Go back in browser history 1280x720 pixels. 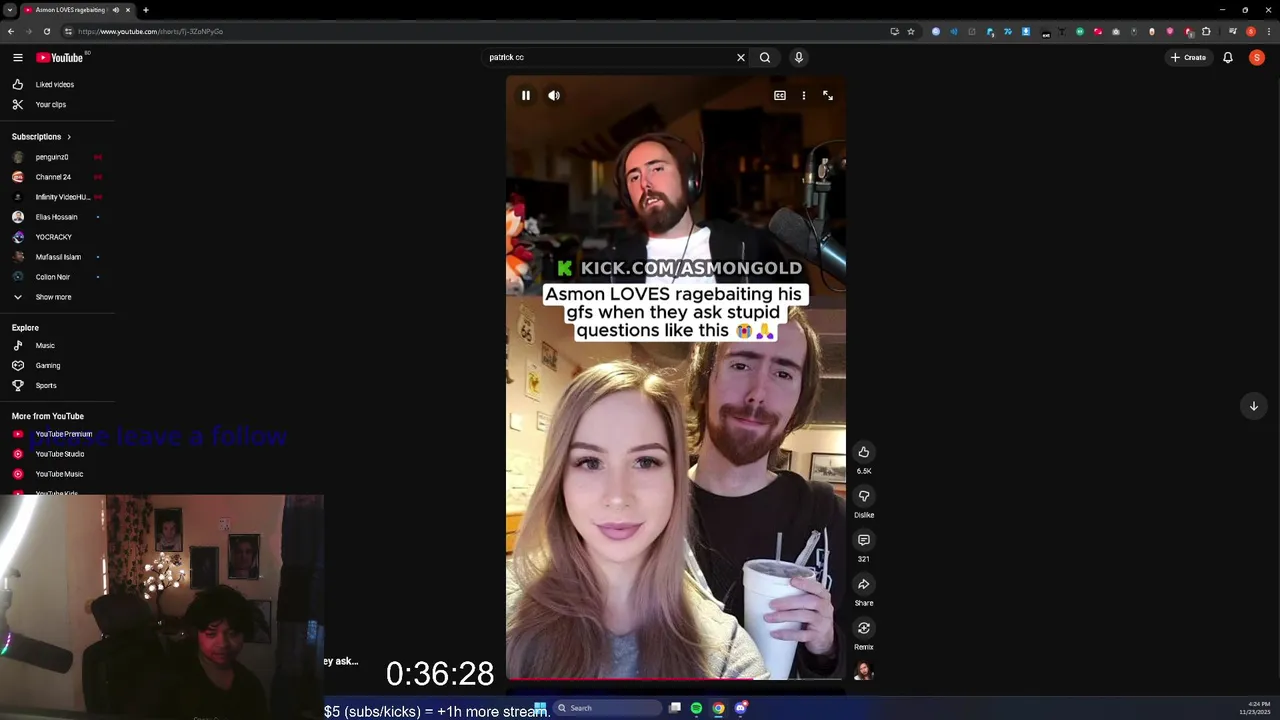tap(11, 31)
